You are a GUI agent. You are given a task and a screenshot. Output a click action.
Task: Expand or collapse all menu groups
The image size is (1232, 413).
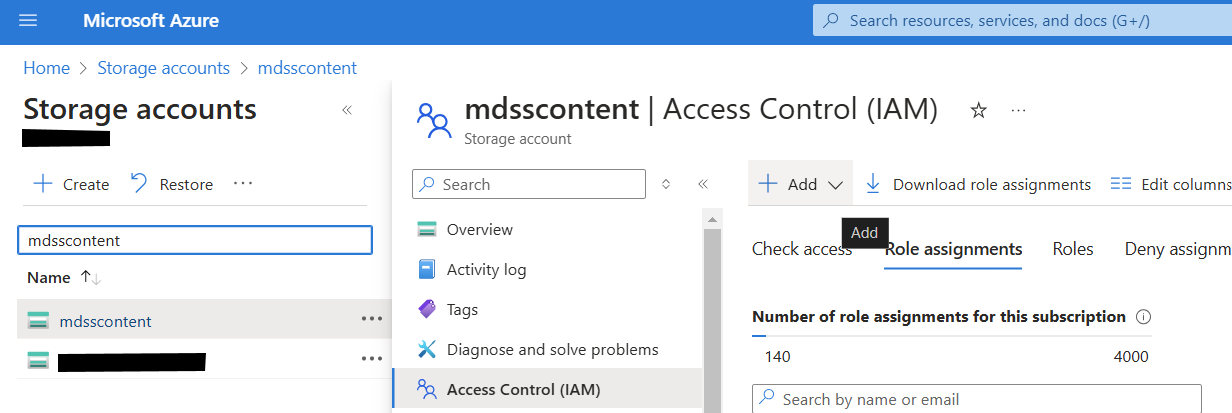[666, 184]
